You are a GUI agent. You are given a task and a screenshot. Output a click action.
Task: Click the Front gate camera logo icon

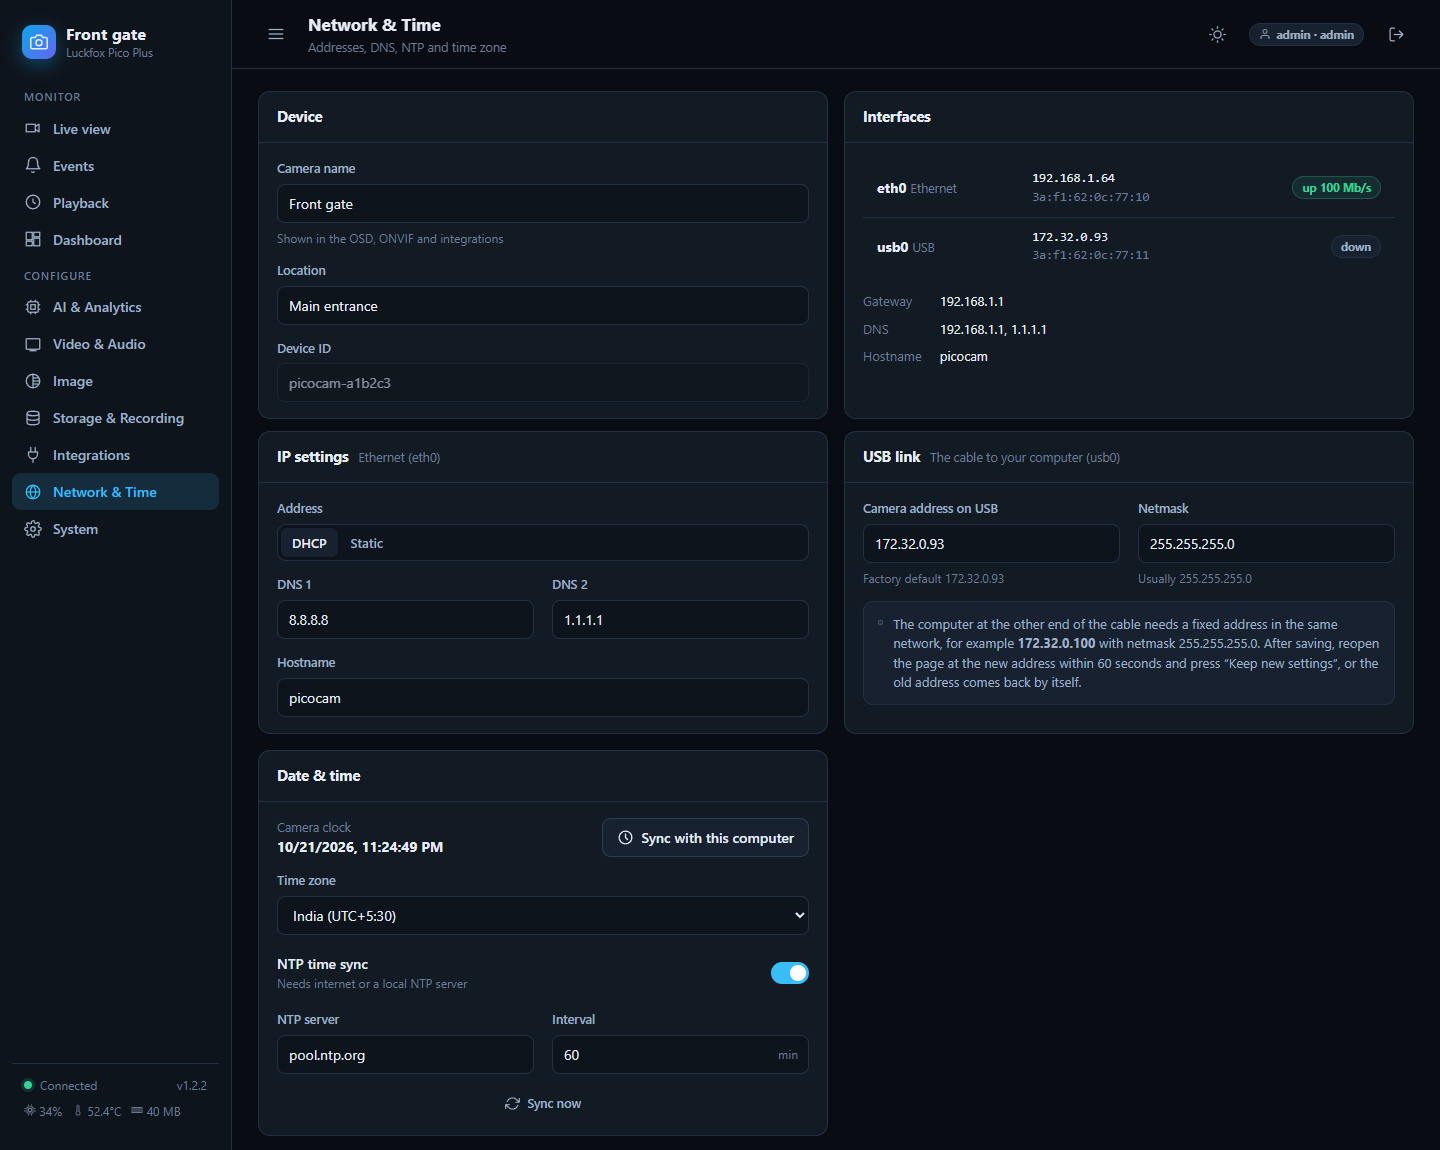[39, 42]
